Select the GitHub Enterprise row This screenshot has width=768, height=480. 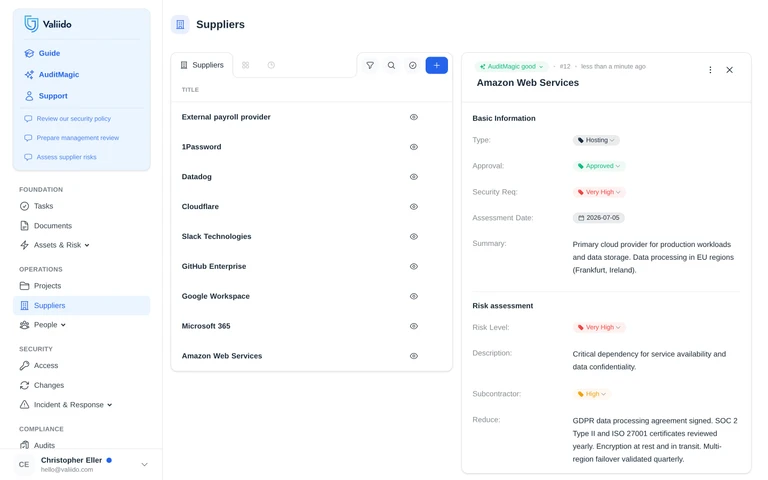pos(312,266)
